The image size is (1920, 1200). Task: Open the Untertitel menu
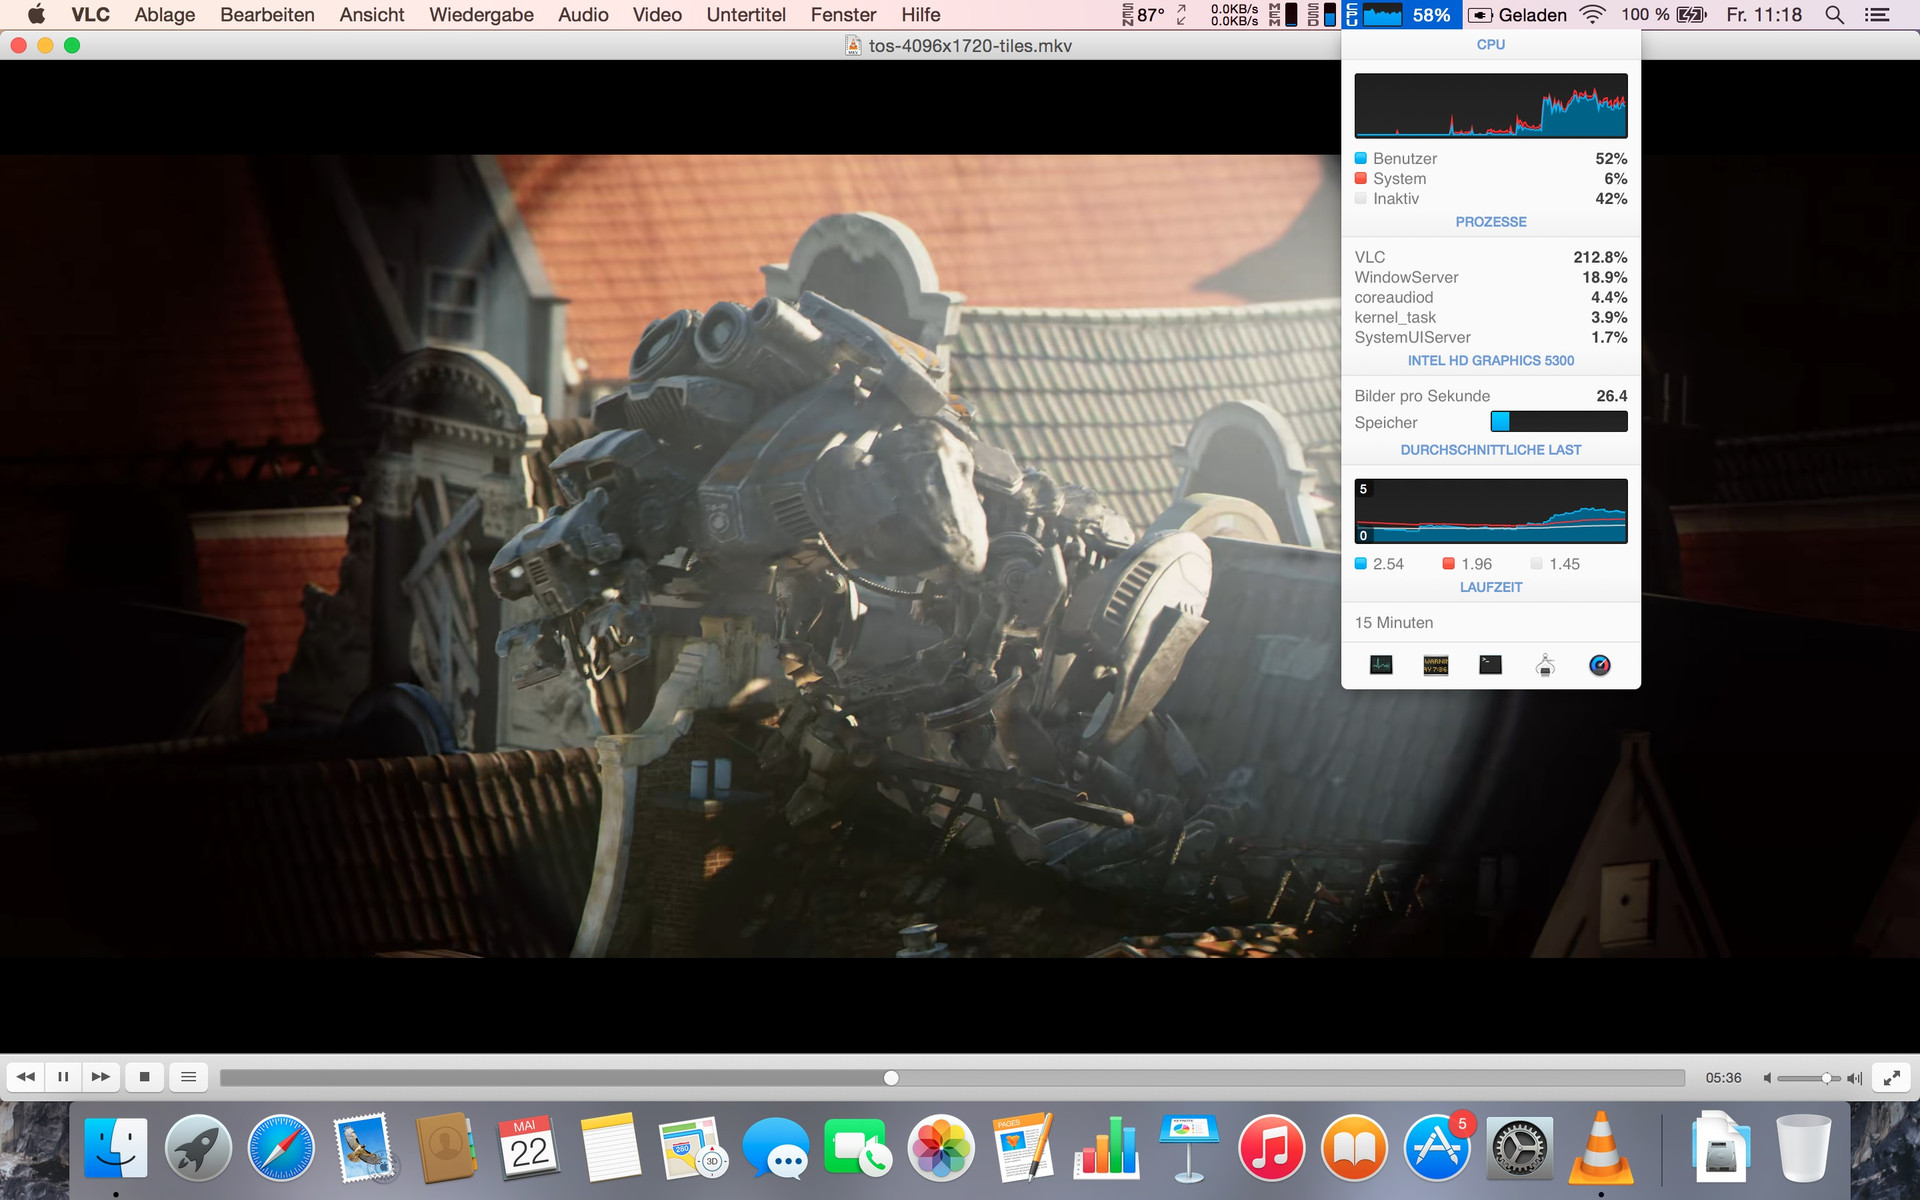click(x=746, y=15)
